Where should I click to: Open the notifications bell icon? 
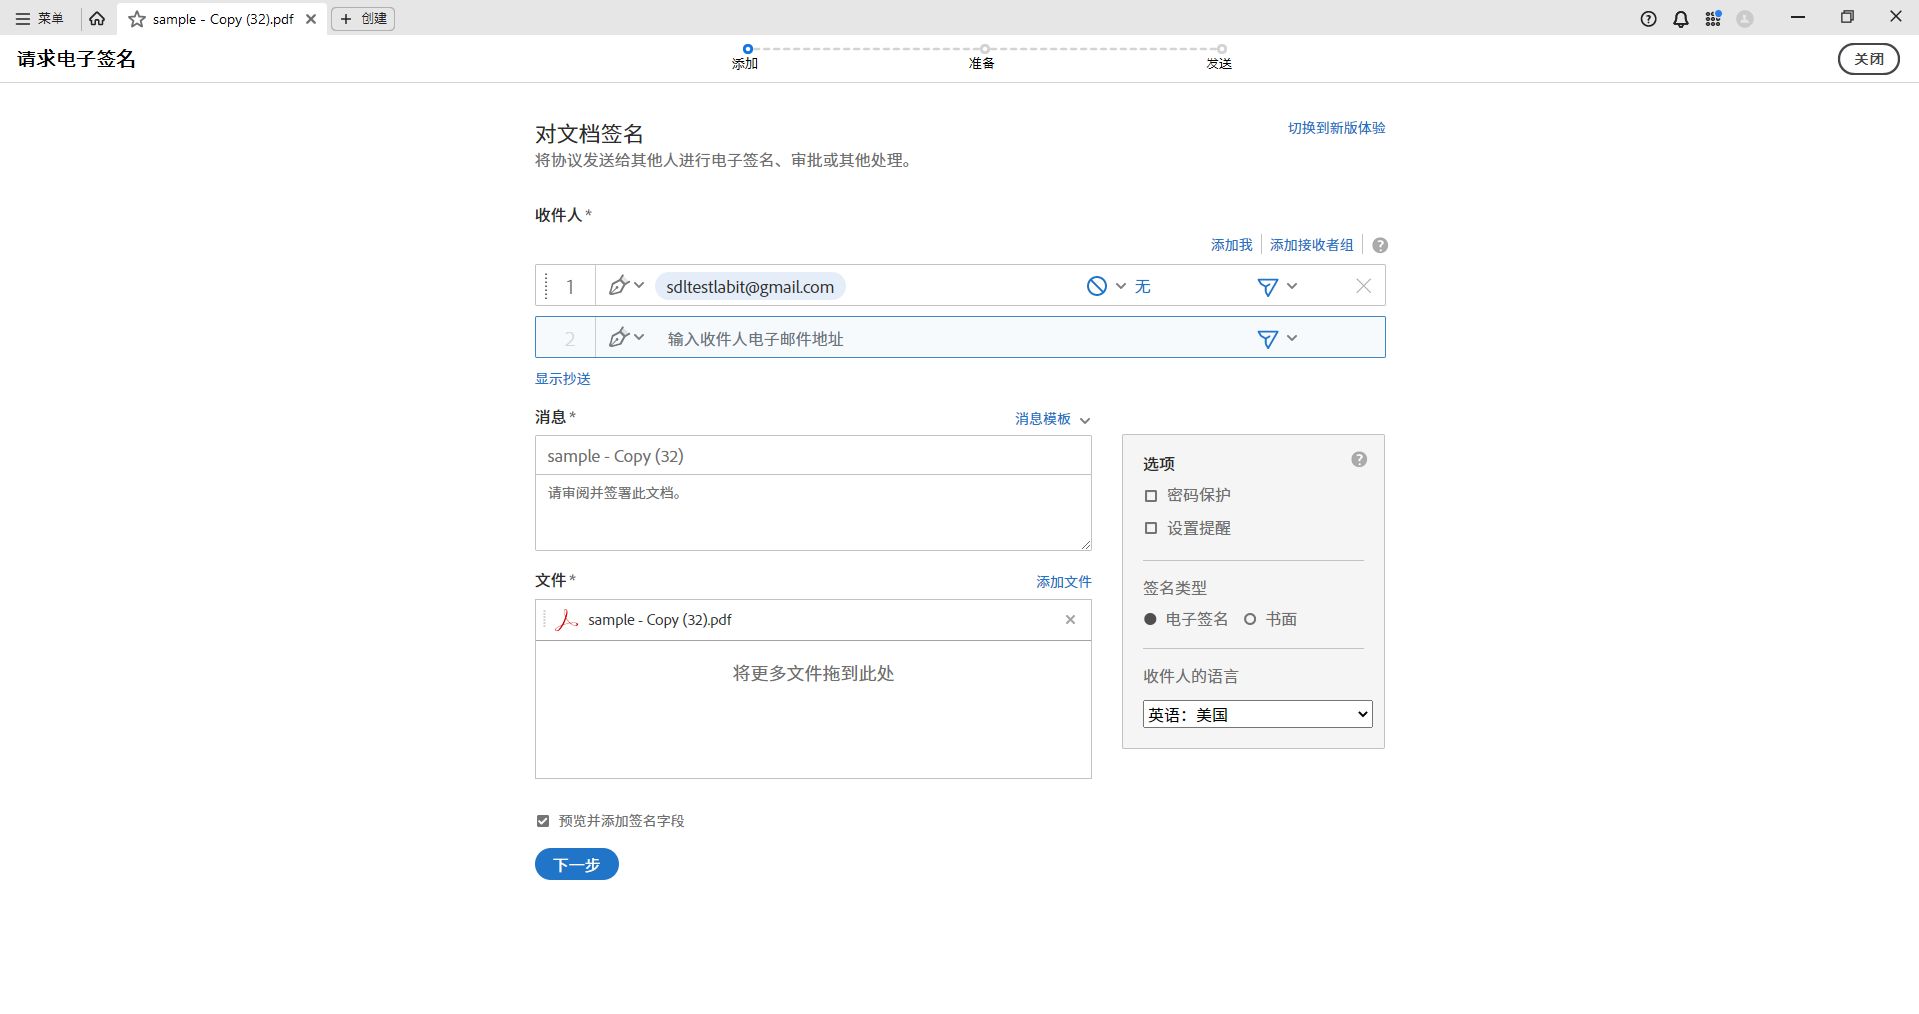1680,18
